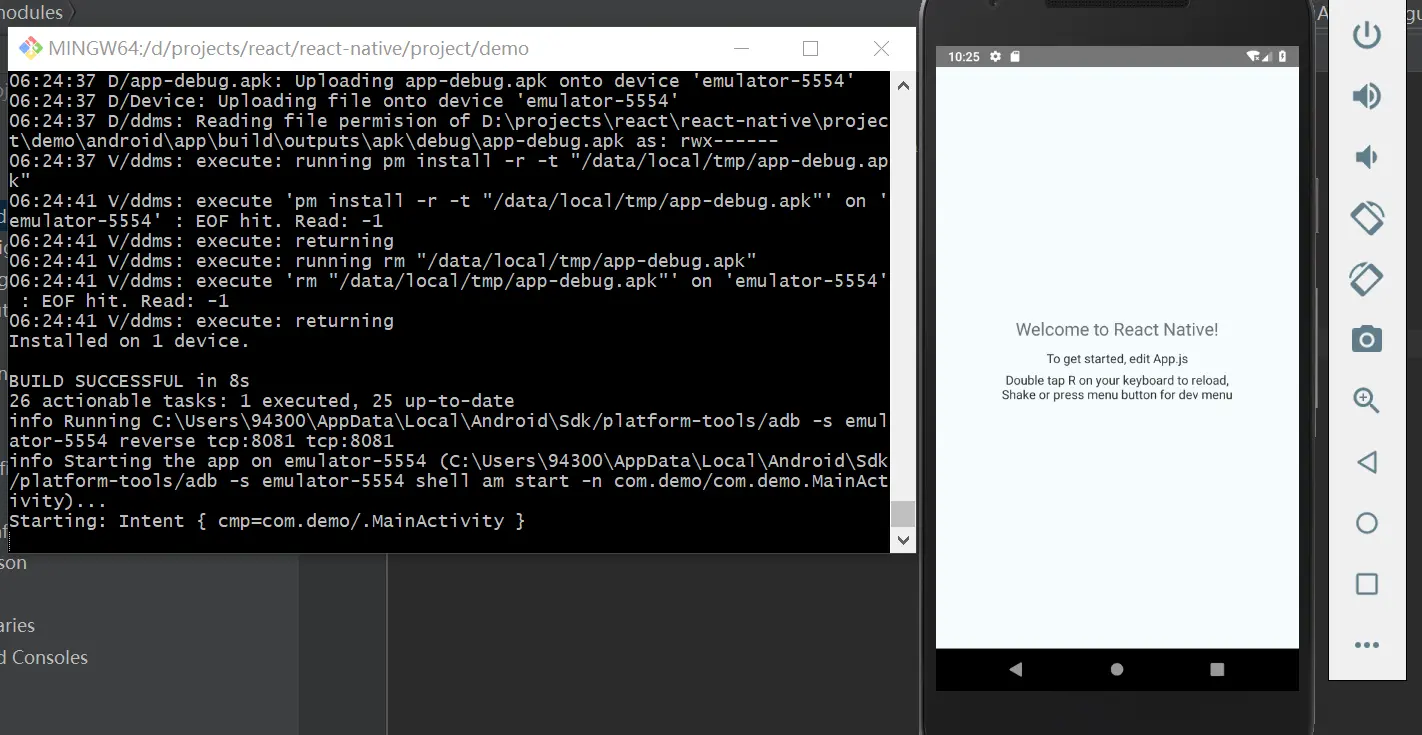
Task: Tap the recent apps square on the phone's navigation bar
Action: coord(1217,669)
